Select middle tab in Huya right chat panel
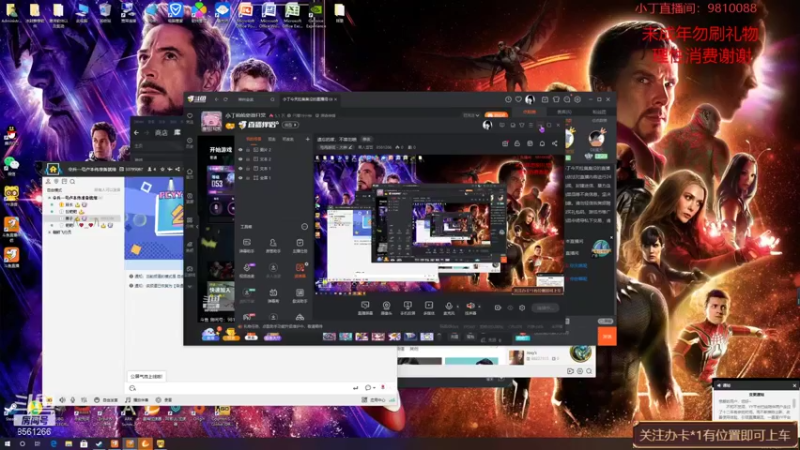800x450 pixels. [x=564, y=112]
